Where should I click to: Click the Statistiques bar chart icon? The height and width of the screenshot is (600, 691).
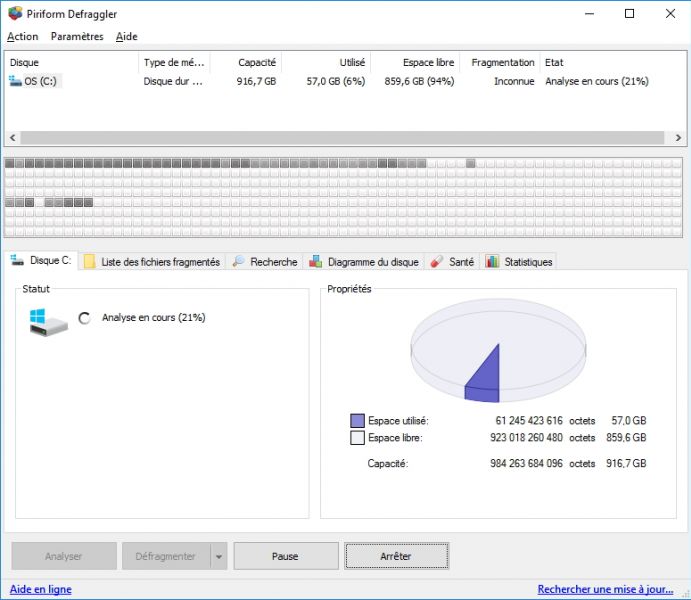pyautogui.click(x=492, y=261)
